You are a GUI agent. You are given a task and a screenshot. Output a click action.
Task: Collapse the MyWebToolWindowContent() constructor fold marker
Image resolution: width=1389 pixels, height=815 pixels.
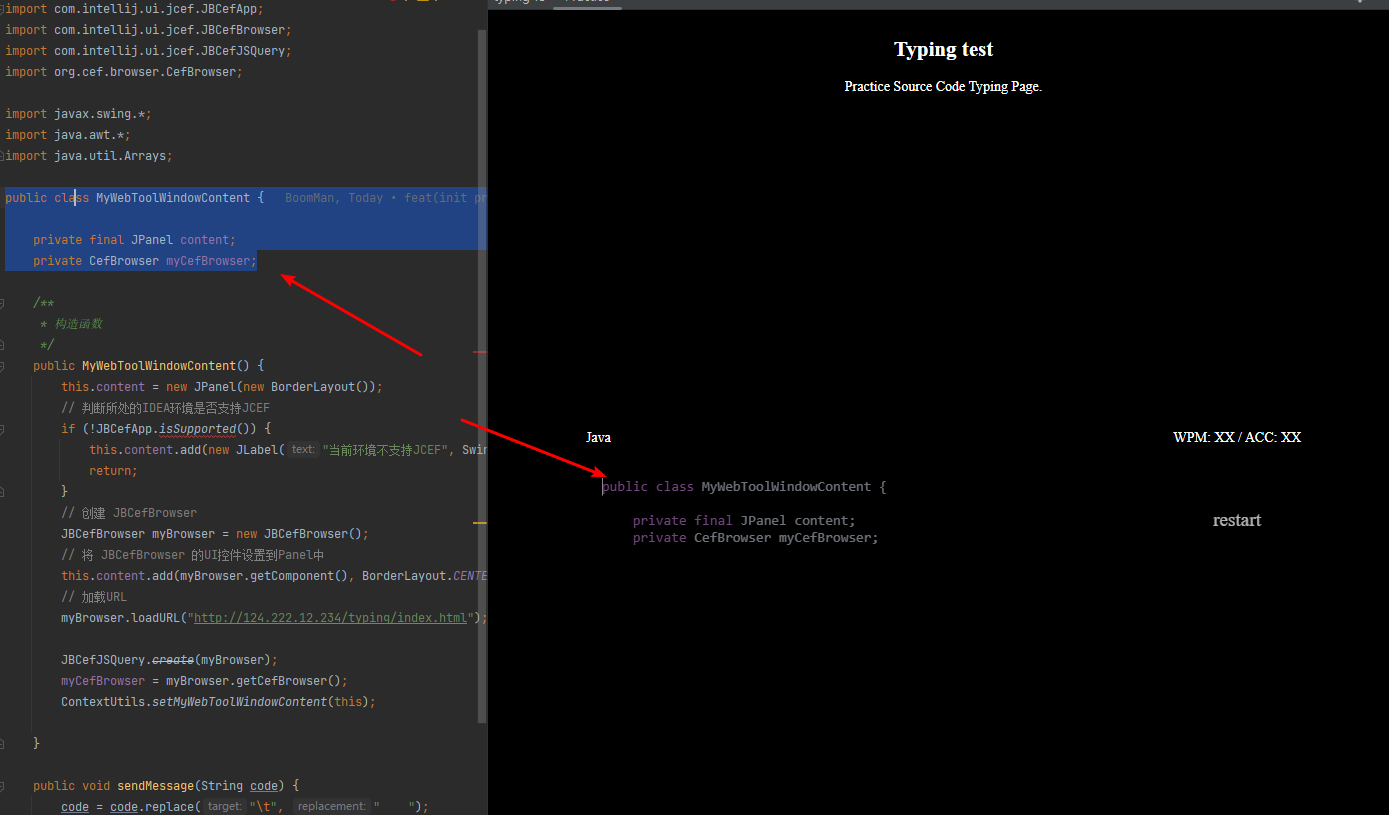pyautogui.click(x=3, y=365)
